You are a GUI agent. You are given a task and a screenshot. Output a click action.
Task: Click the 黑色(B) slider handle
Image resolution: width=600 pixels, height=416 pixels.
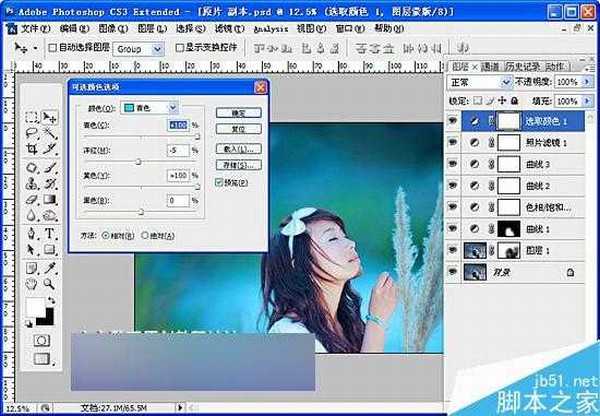click(141, 212)
